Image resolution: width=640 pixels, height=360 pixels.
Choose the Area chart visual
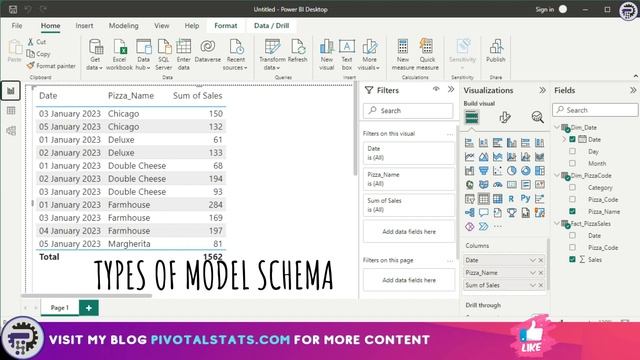click(x=484, y=156)
